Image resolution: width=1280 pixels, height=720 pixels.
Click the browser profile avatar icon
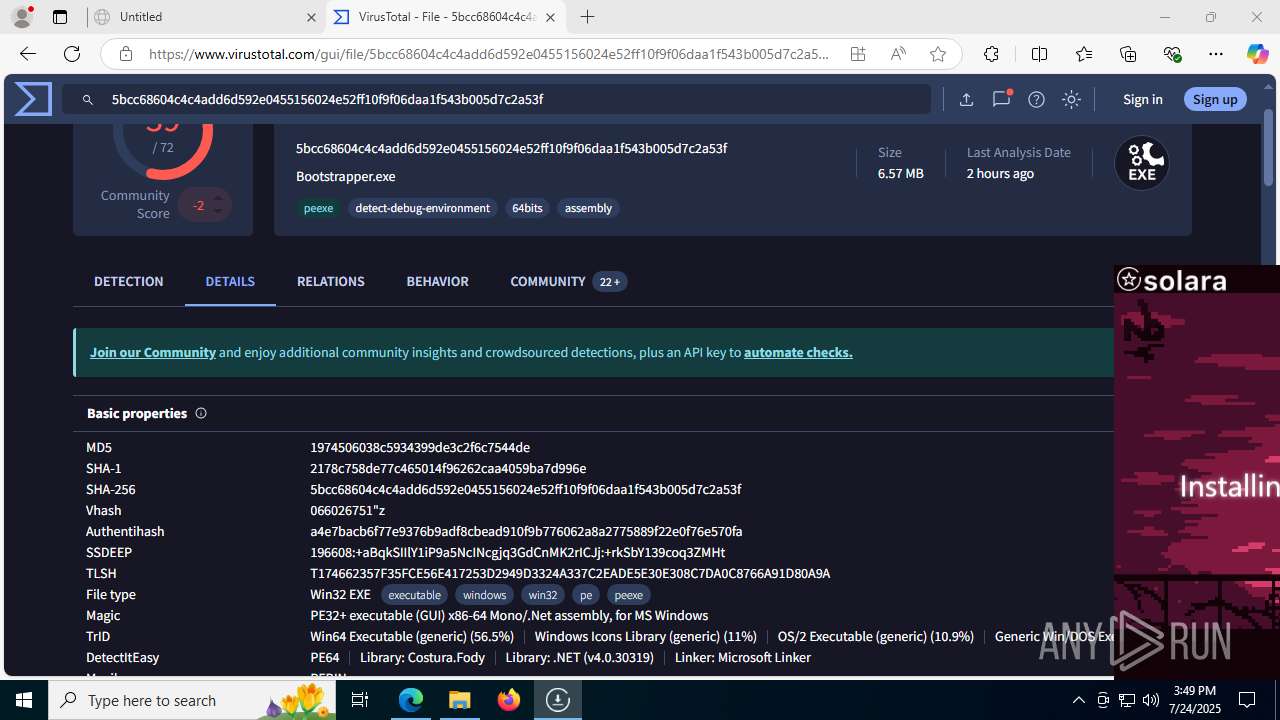pos(22,17)
